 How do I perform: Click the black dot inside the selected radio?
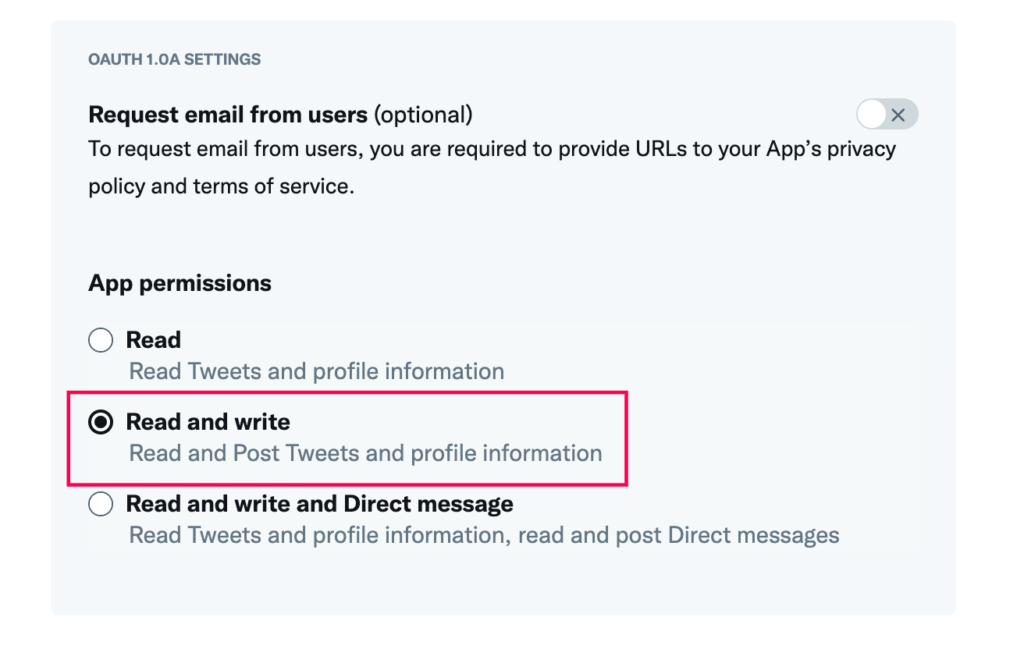[101, 422]
